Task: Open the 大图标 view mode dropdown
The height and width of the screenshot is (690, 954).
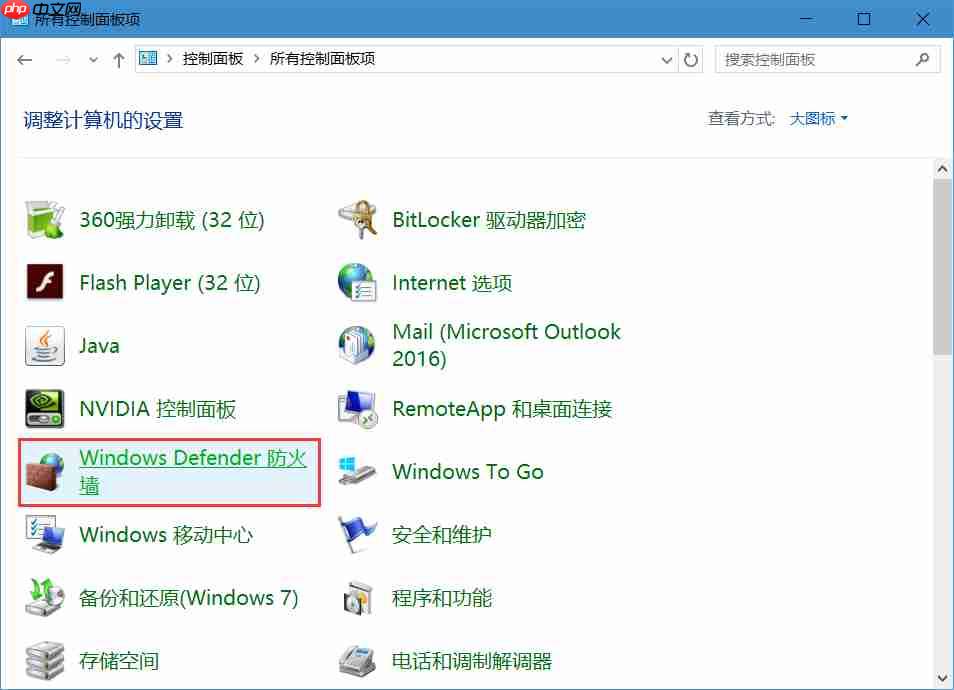Action: (817, 117)
